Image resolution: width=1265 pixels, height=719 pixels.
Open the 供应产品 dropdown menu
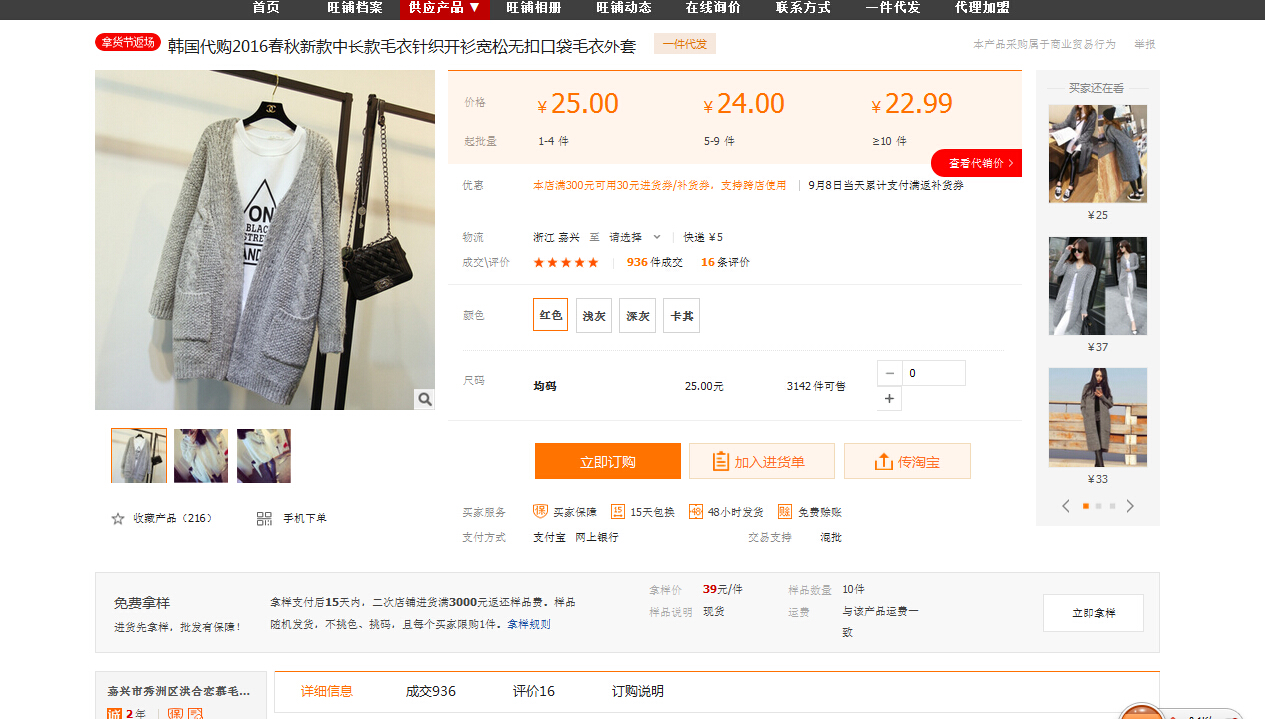[444, 8]
